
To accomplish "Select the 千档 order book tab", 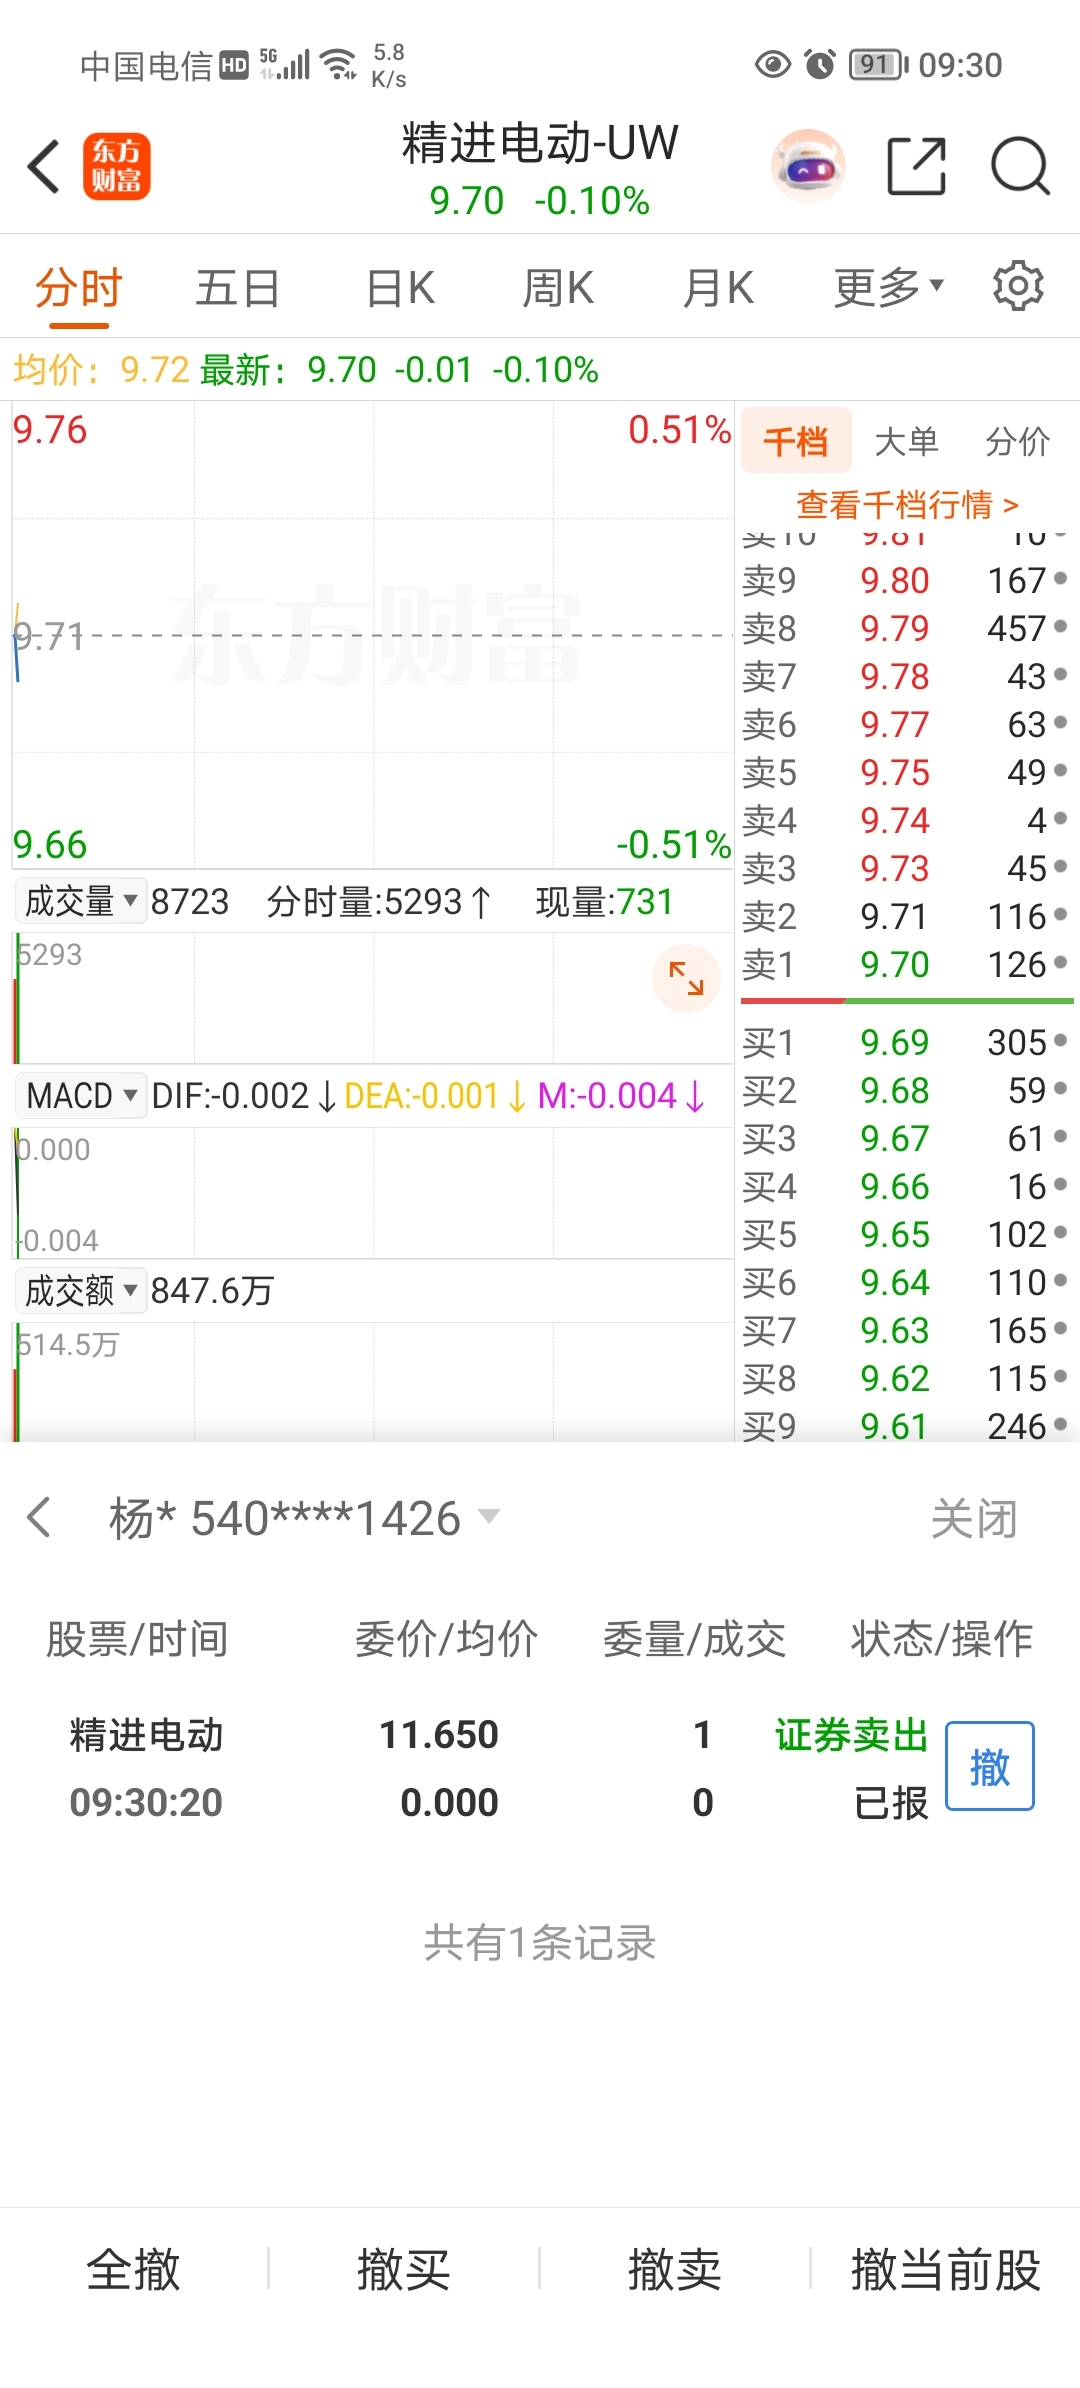I will coord(796,440).
